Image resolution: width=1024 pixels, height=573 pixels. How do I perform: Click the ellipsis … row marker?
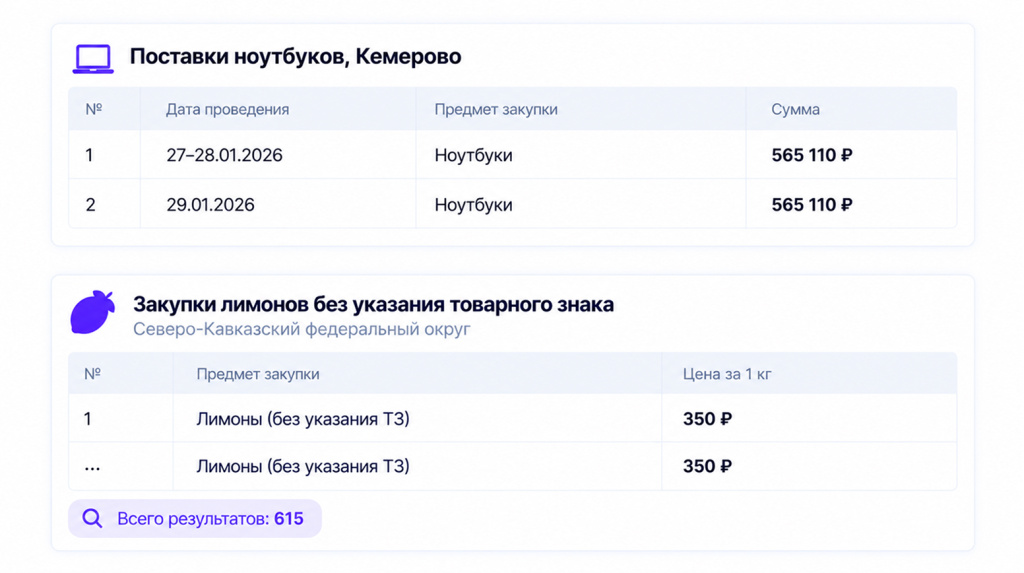[92, 468]
